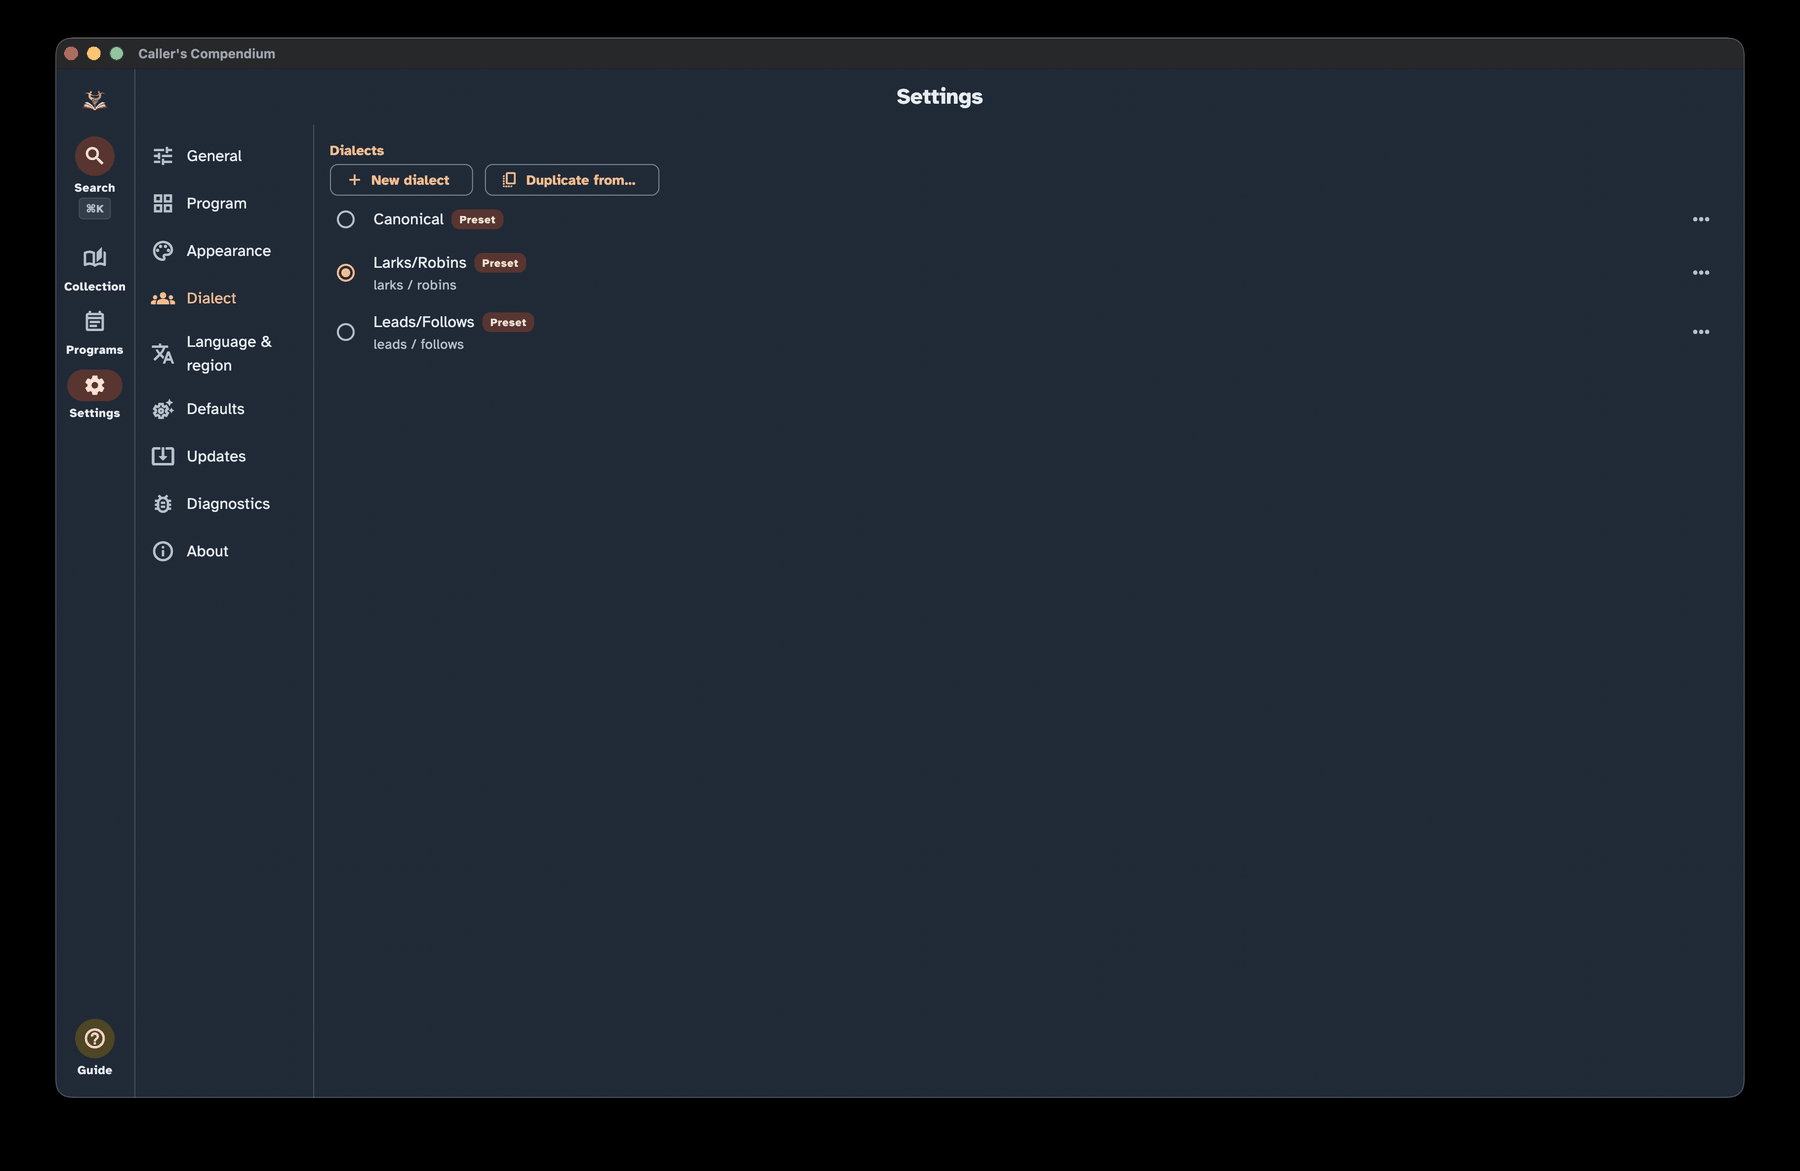The width and height of the screenshot is (1800, 1171).
Task: Click the 'leads / follows' subtitle text
Action: [419, 344]
